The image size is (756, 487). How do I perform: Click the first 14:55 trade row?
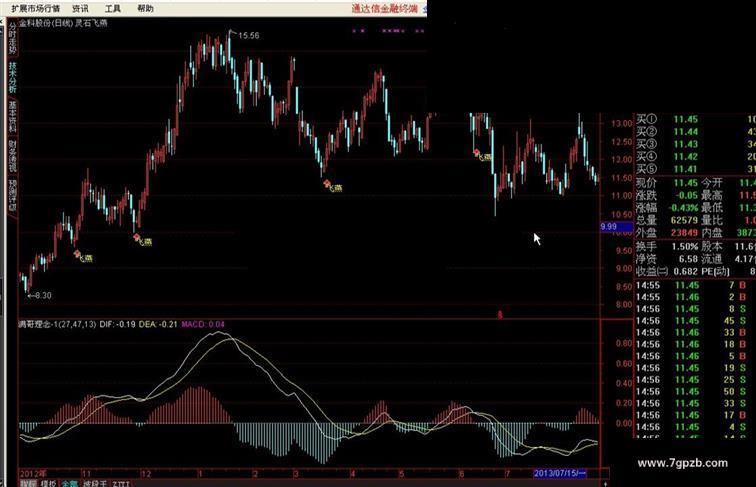694,285
